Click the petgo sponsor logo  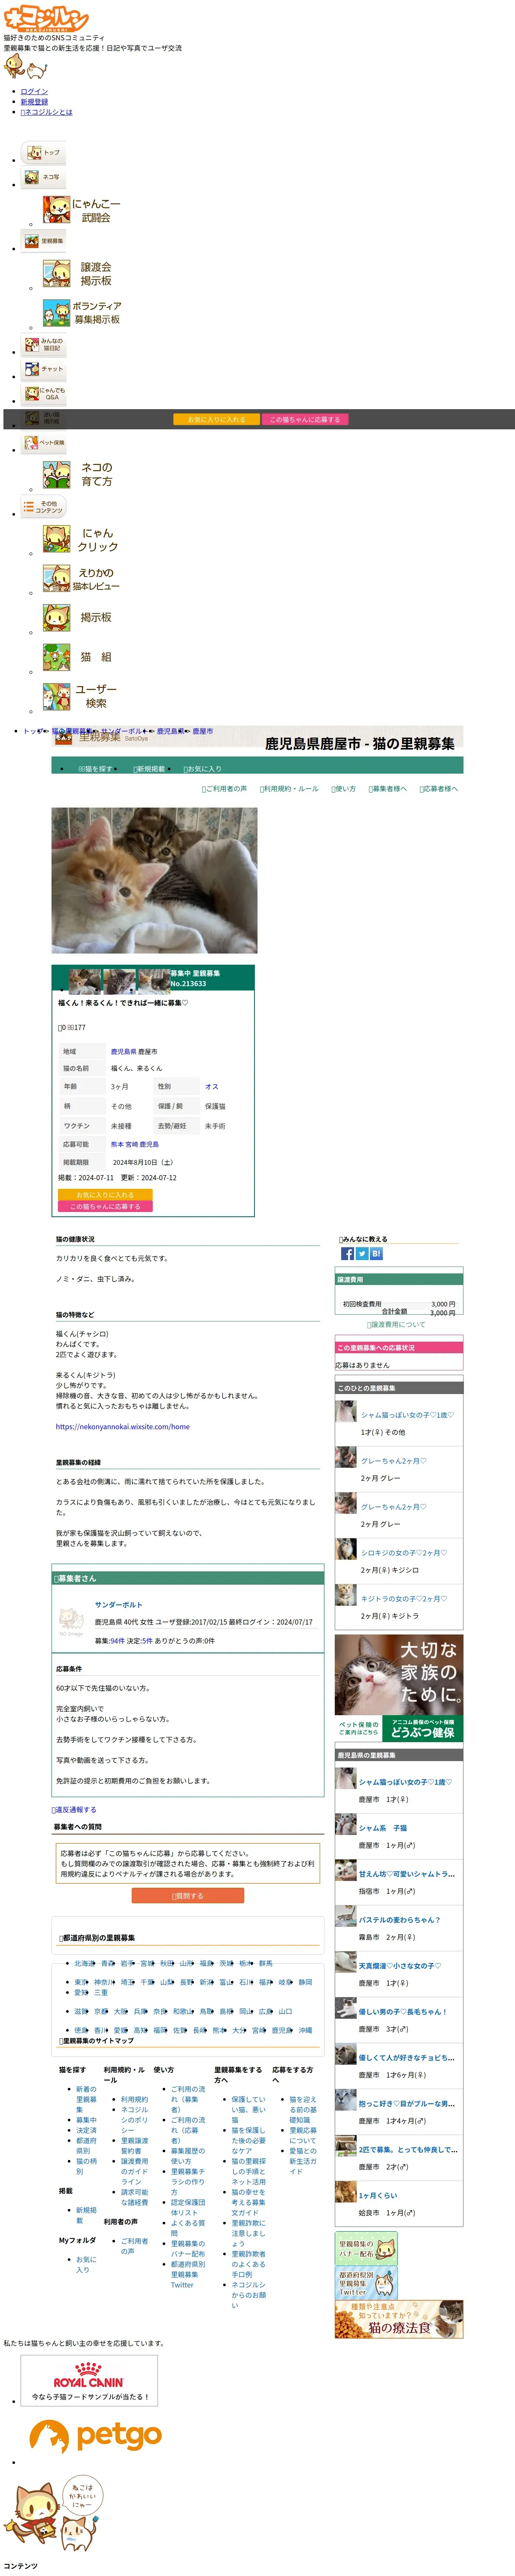(95, 2436)
